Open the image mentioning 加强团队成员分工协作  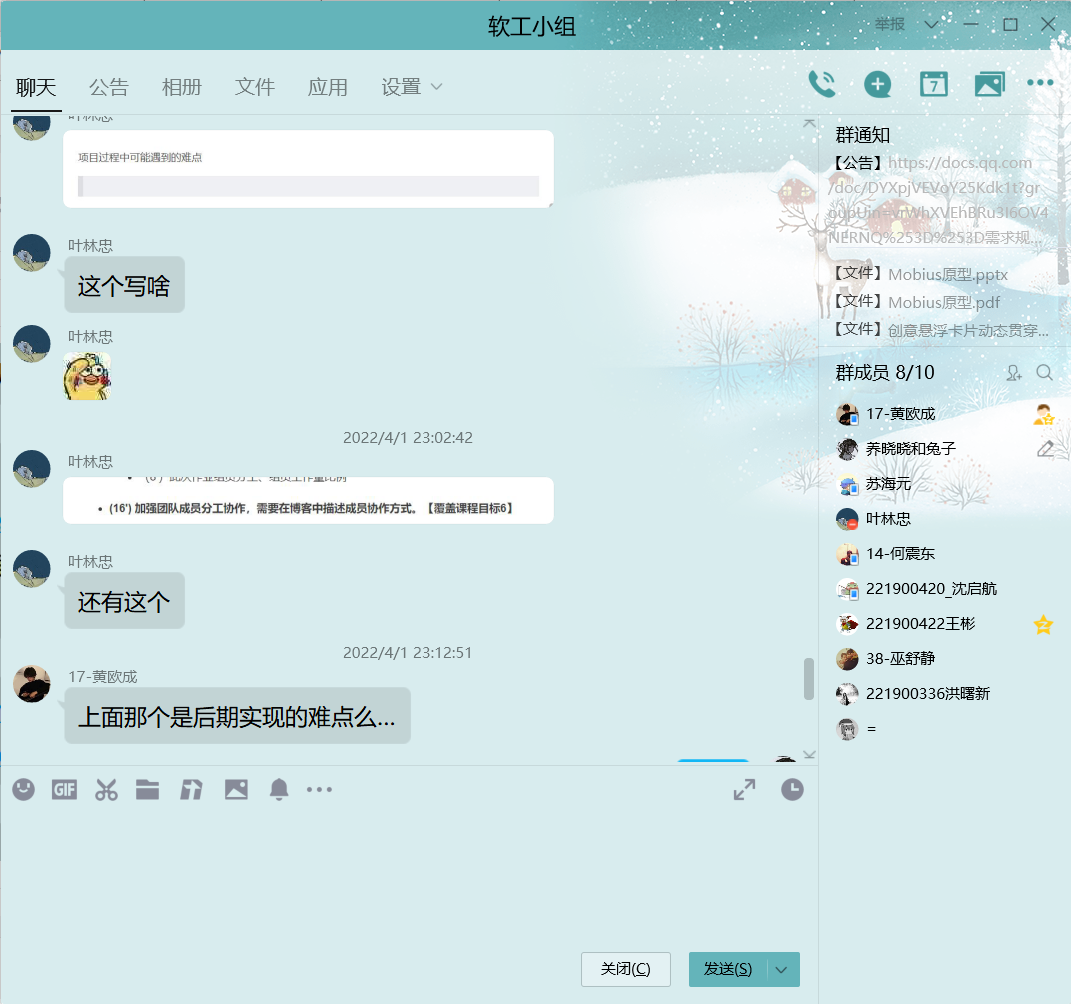tap(308, 501)
